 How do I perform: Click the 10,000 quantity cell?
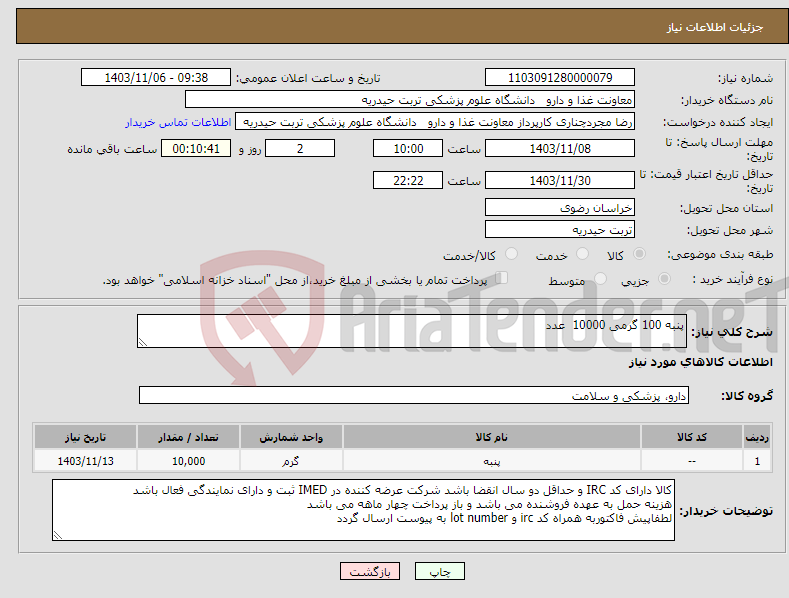coord(188,461)
